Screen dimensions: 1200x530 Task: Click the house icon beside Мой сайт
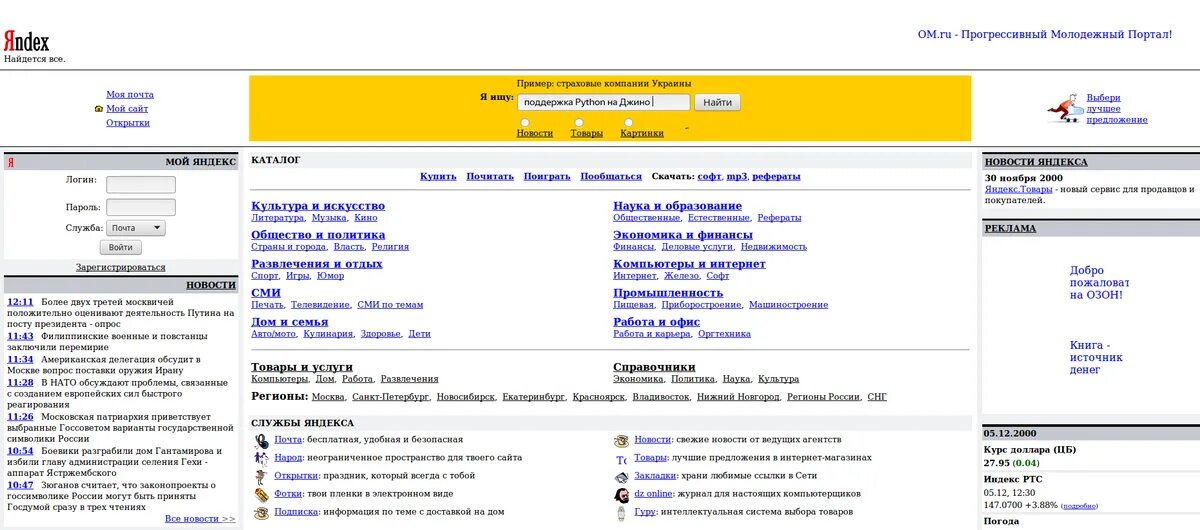pyautogui.click(x=99, y=108)
